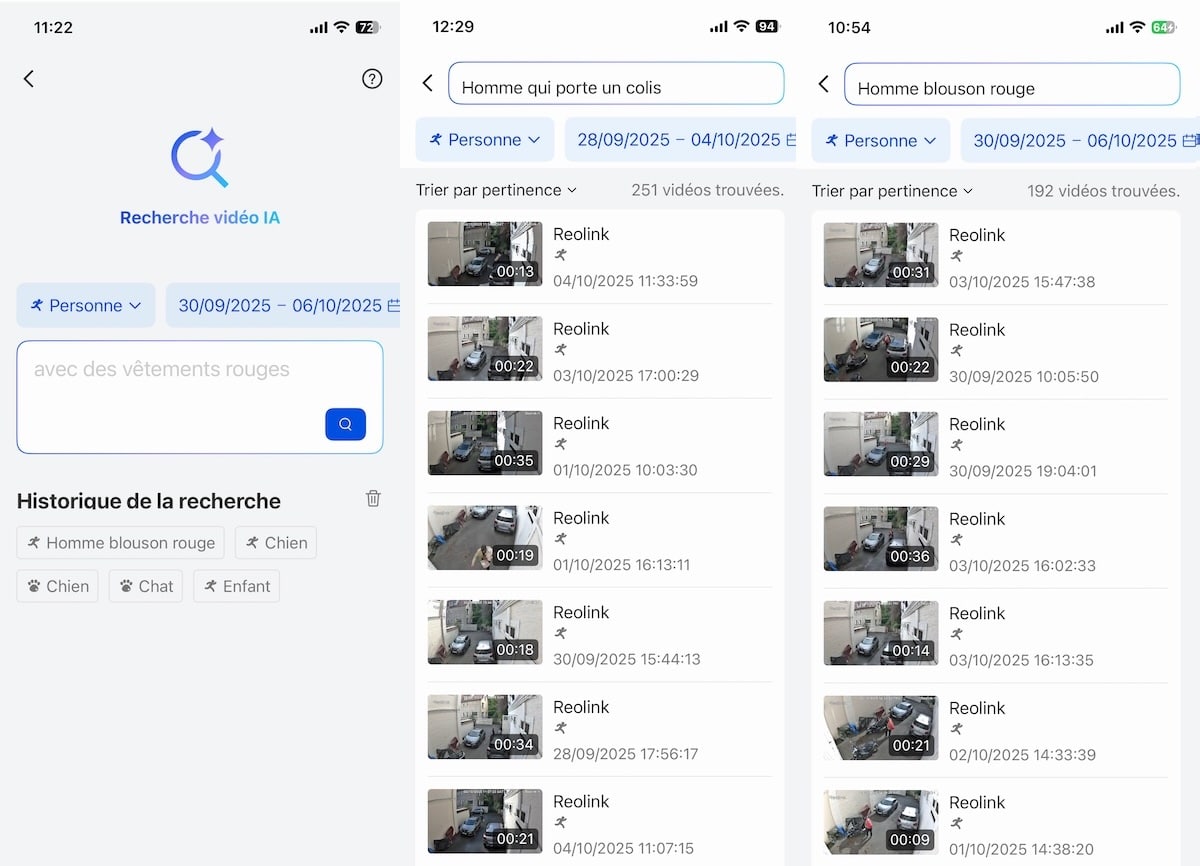1200x866 pixels.
Task: Tap the Recherche vidéo IA logo icon
Action: pos(199,158)
